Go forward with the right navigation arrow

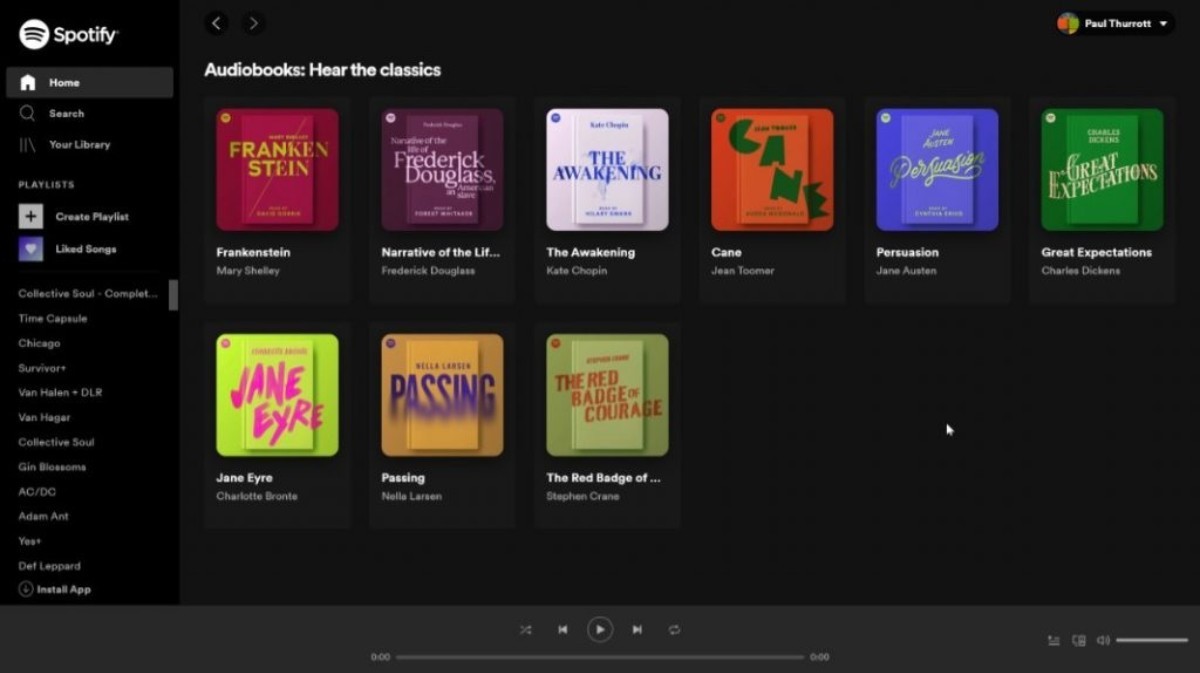(252, 22)
